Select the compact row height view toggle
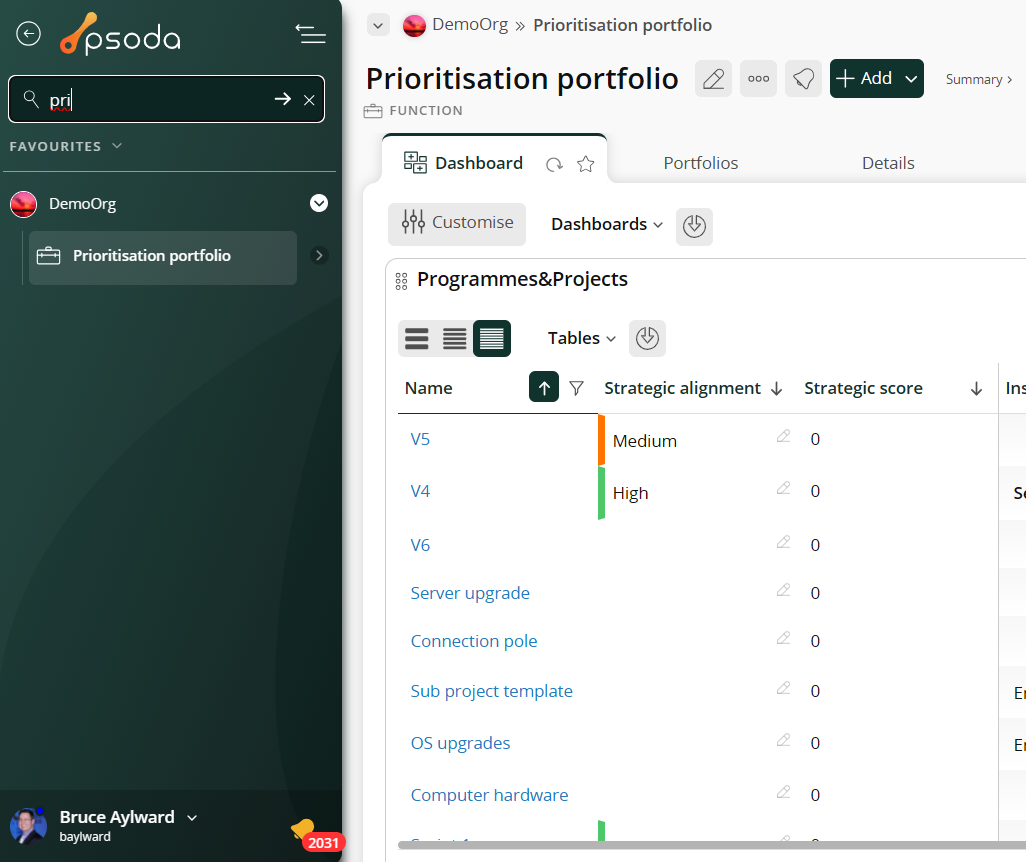 492,339
